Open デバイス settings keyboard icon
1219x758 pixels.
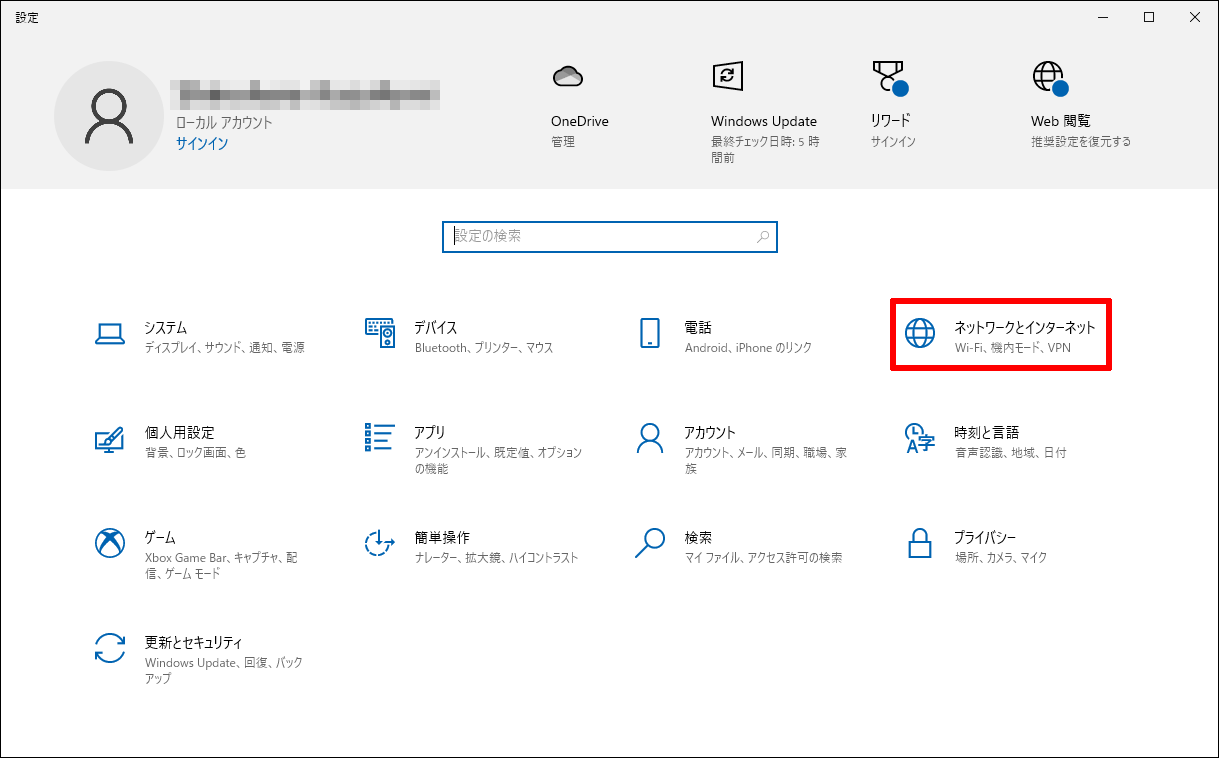tap(380, 334)
